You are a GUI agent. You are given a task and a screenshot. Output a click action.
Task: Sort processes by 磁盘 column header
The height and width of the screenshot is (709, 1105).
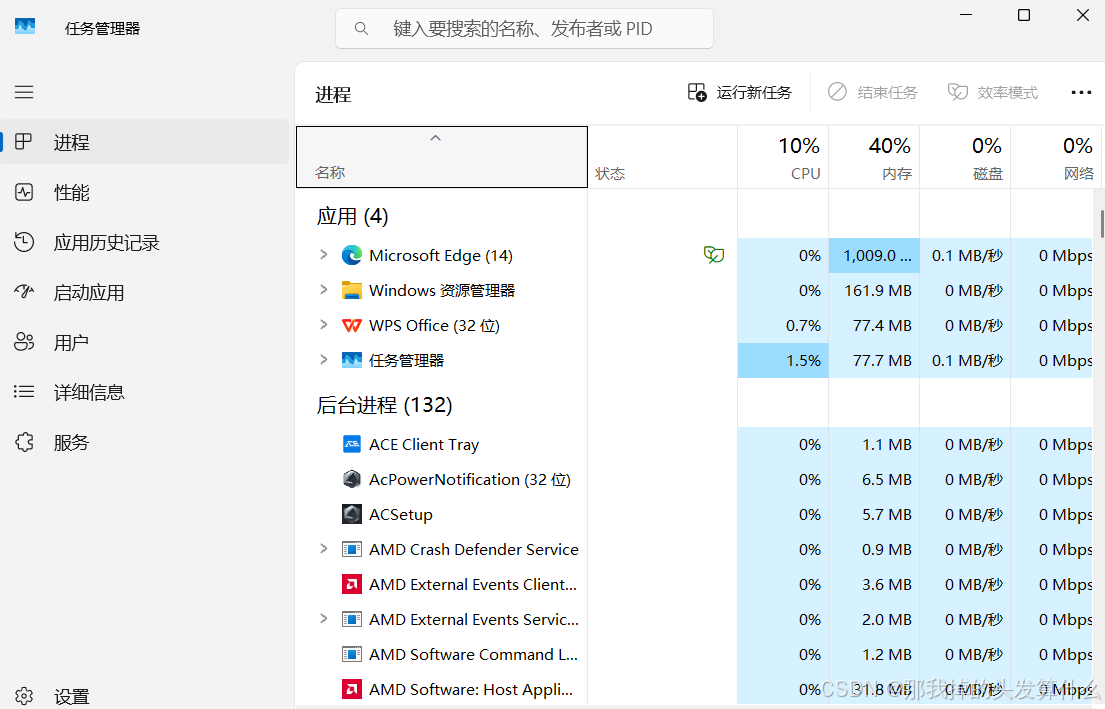point(965,157)
